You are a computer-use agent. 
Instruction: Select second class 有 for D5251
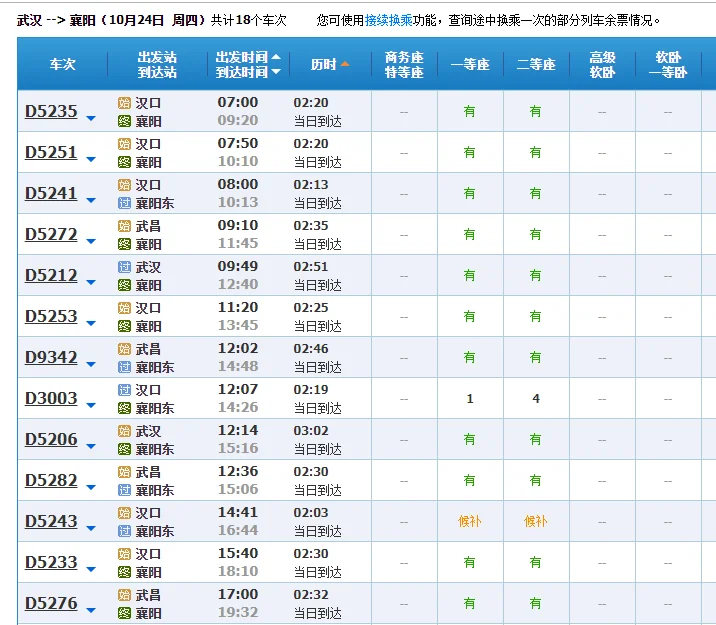point(535,152)
